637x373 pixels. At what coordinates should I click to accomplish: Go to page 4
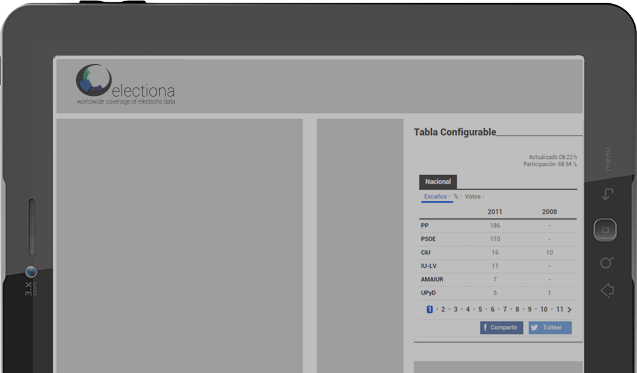pos(468,309)
